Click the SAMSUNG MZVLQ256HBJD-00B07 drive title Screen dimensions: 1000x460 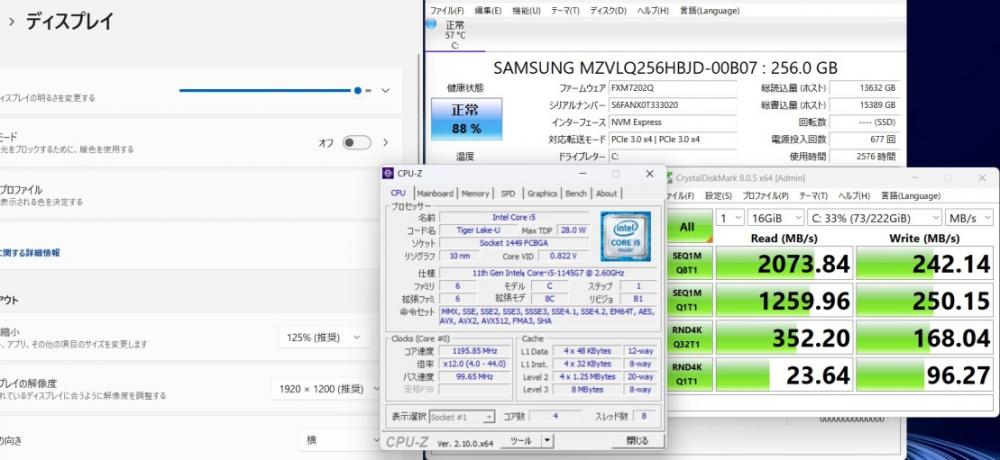click(x=665, y=68)
